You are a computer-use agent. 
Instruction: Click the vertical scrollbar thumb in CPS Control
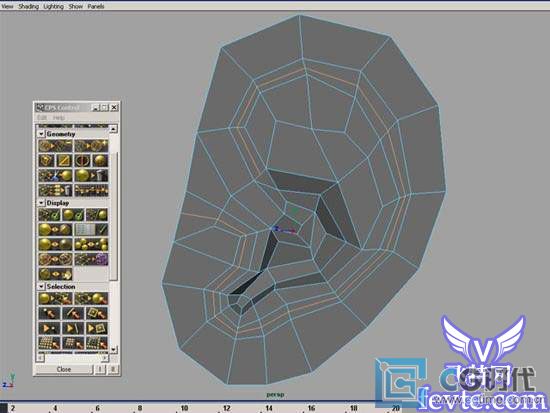113,216
